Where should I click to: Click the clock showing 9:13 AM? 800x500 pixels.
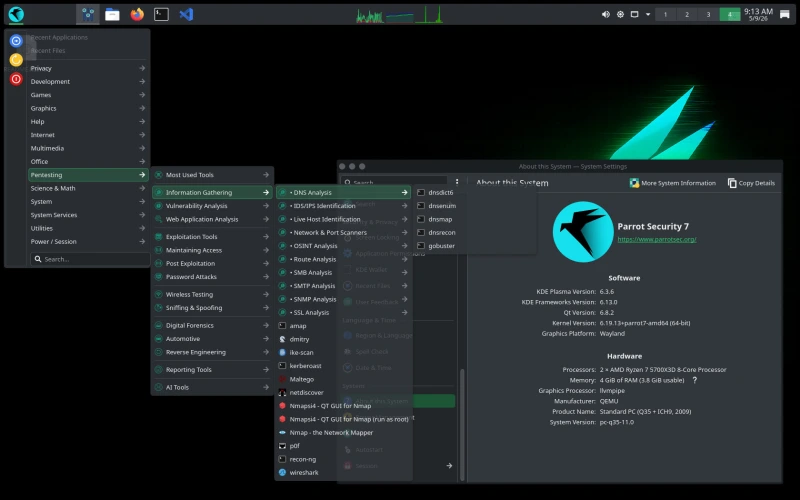click(758, 14)
